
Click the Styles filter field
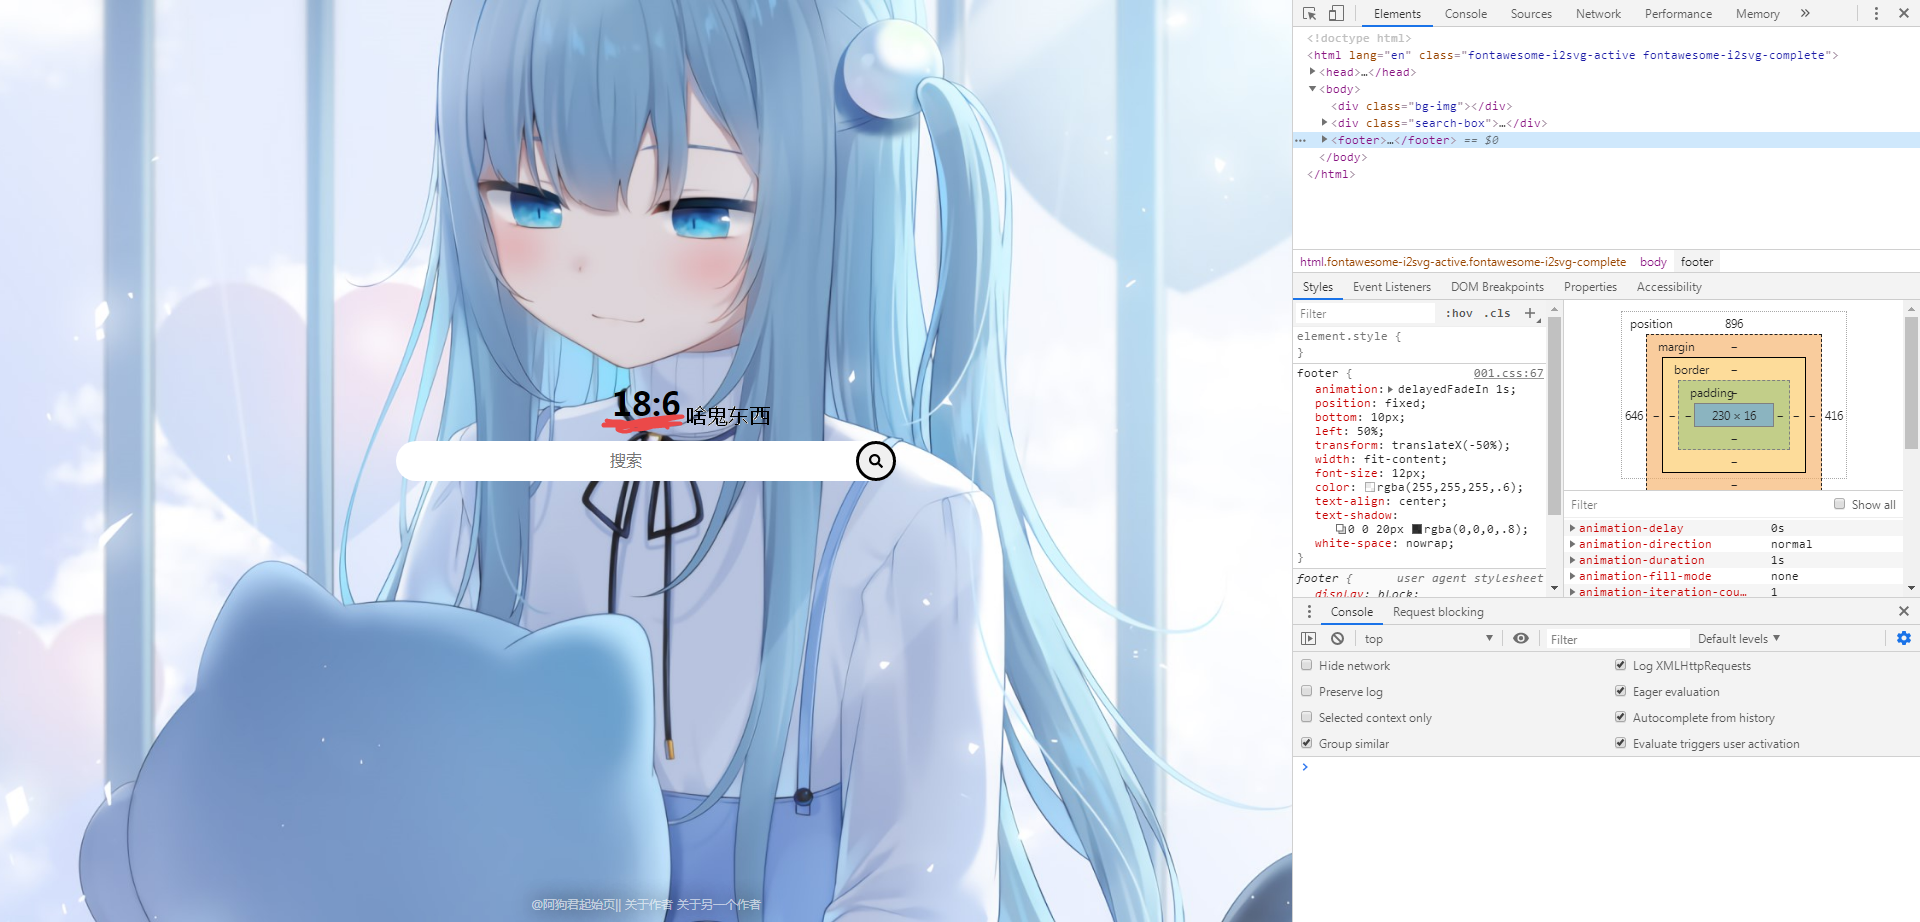click(1364, 313)
